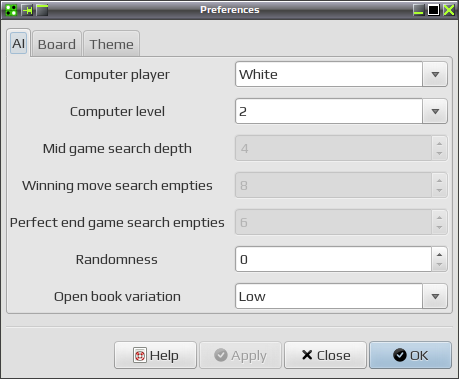This screenshot has width=459, height=379.
Task: Click the Randomness label
Action: [x=117, y=260]
